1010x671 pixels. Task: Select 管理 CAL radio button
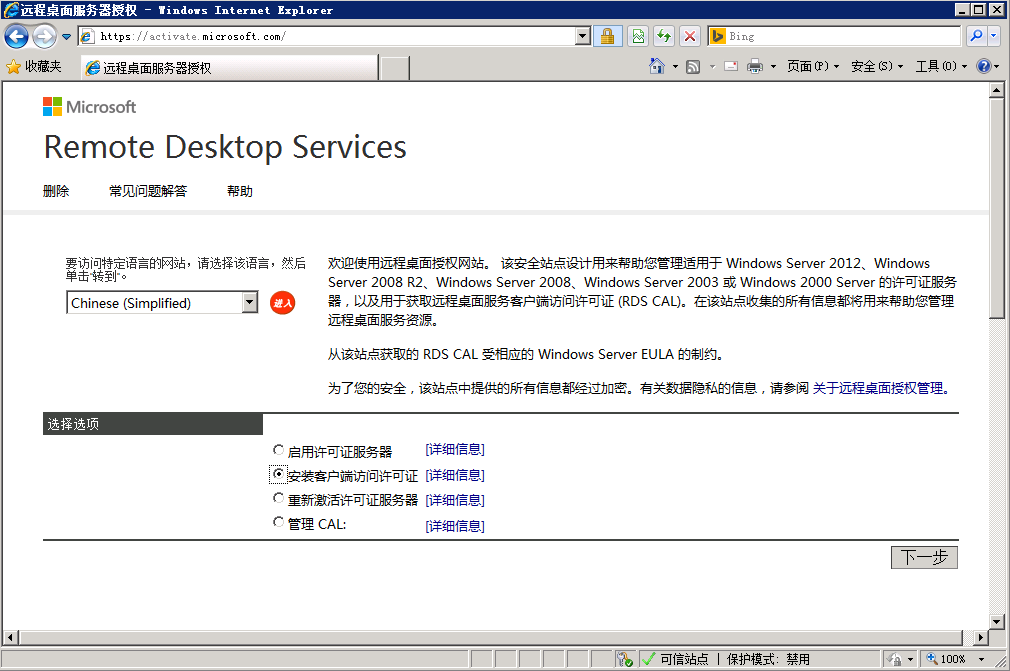click(x=278, y=522)
